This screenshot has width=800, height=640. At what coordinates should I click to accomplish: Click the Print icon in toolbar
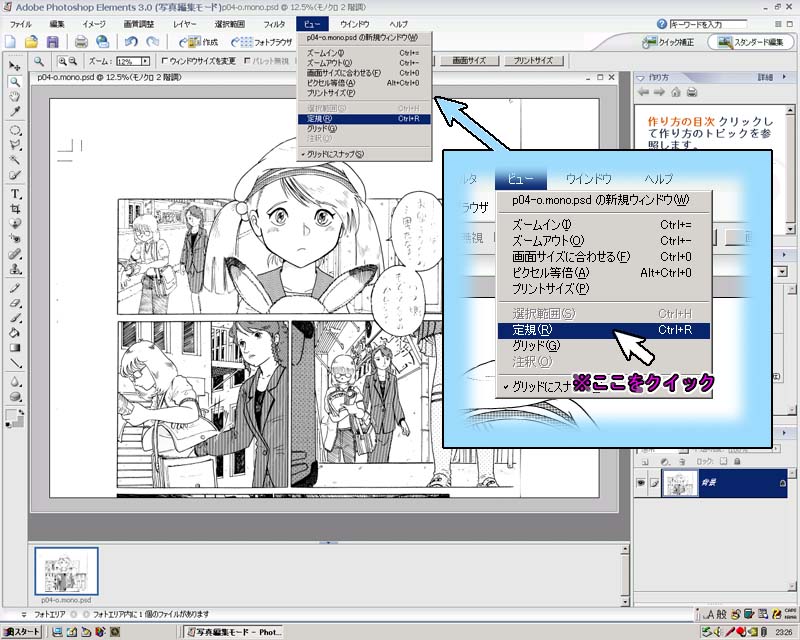coord(81,42)
